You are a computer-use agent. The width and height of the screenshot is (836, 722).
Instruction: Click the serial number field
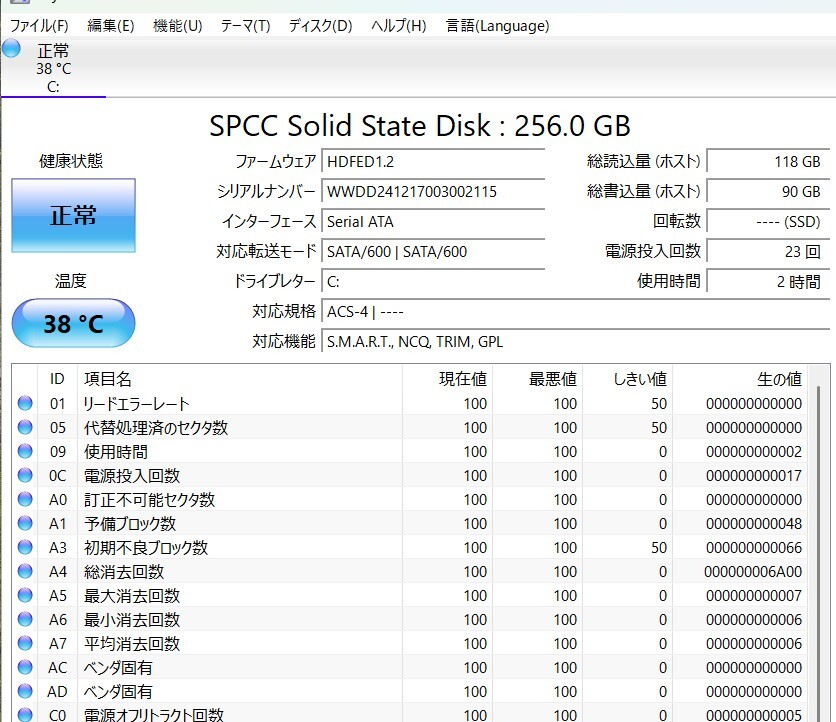point(433,192)
